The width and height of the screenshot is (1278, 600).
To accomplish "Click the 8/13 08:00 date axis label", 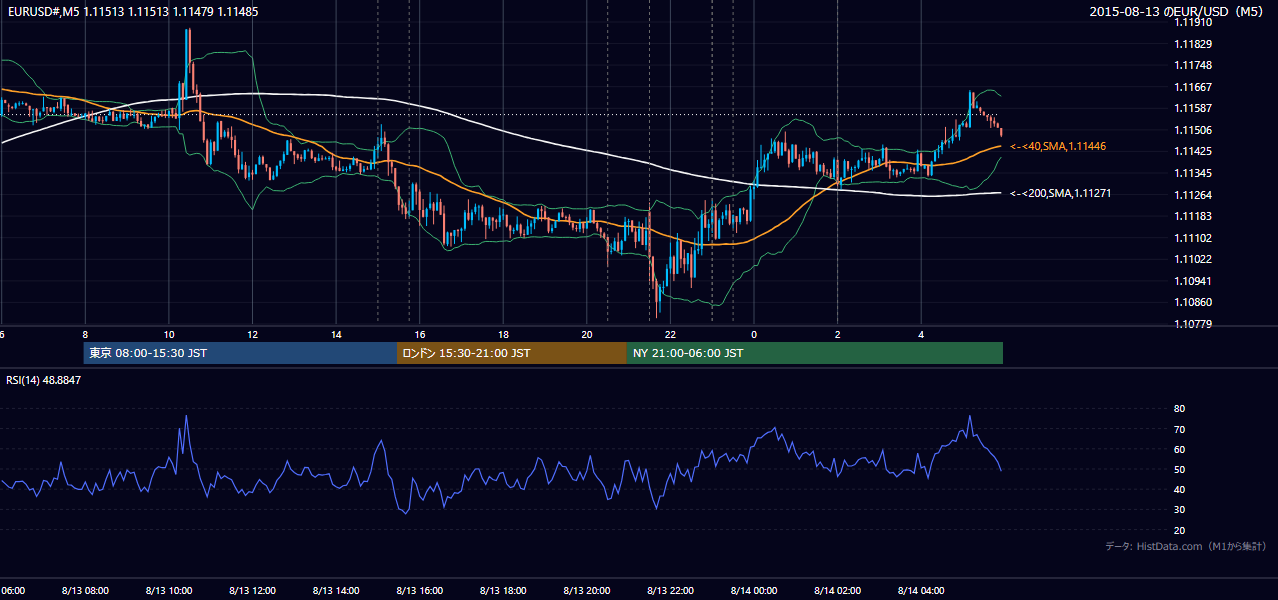I will [x=85, y=590].
